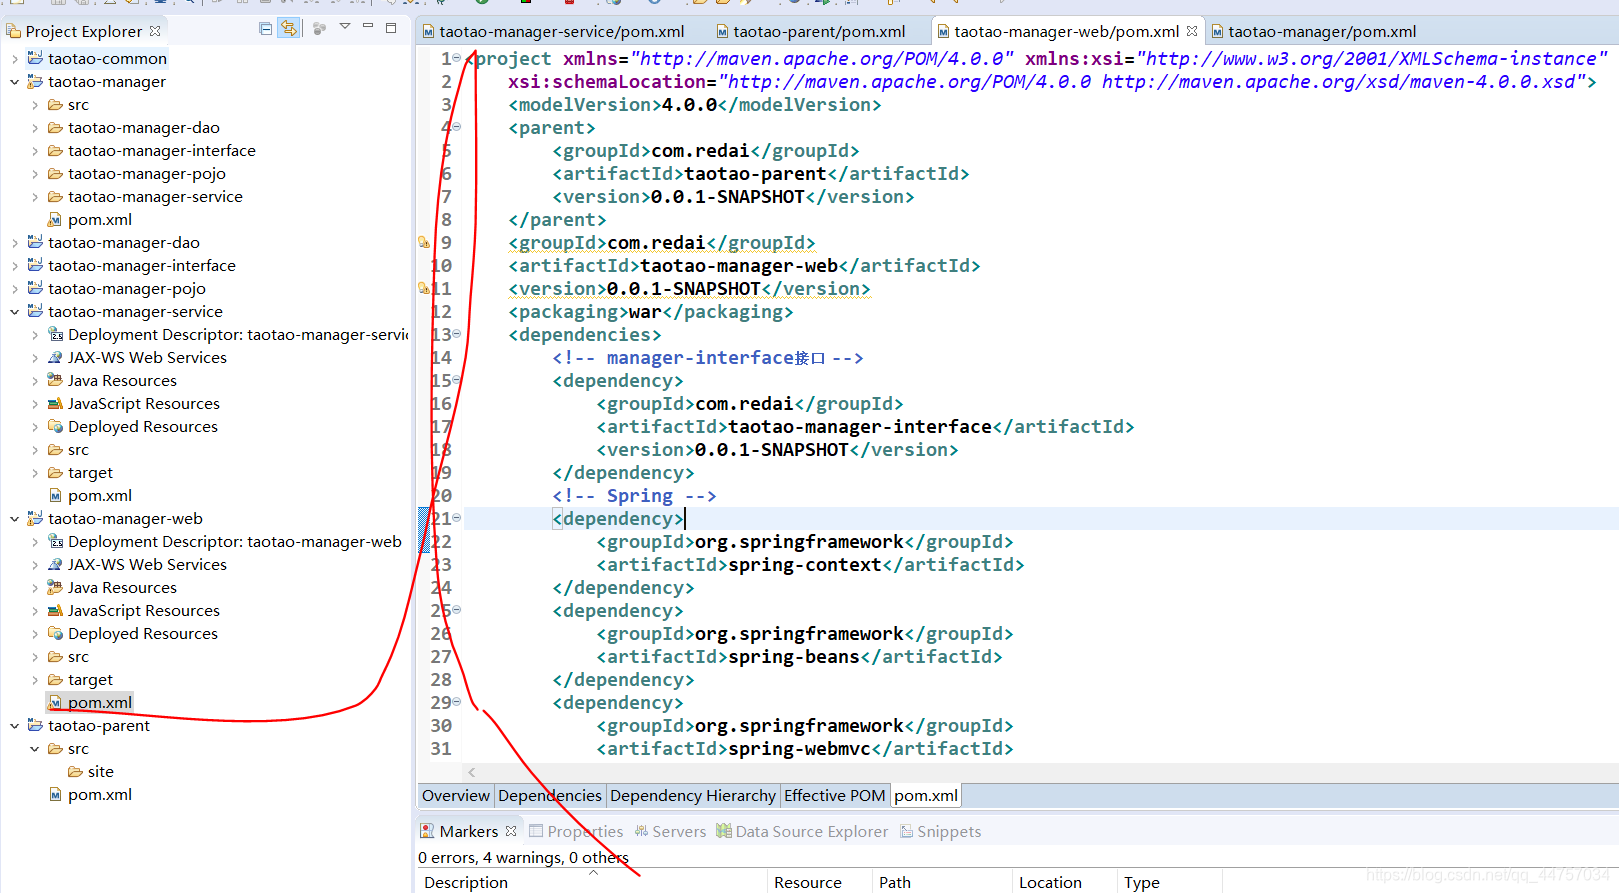Click warning marker on line 11

[x=424, y=288]
